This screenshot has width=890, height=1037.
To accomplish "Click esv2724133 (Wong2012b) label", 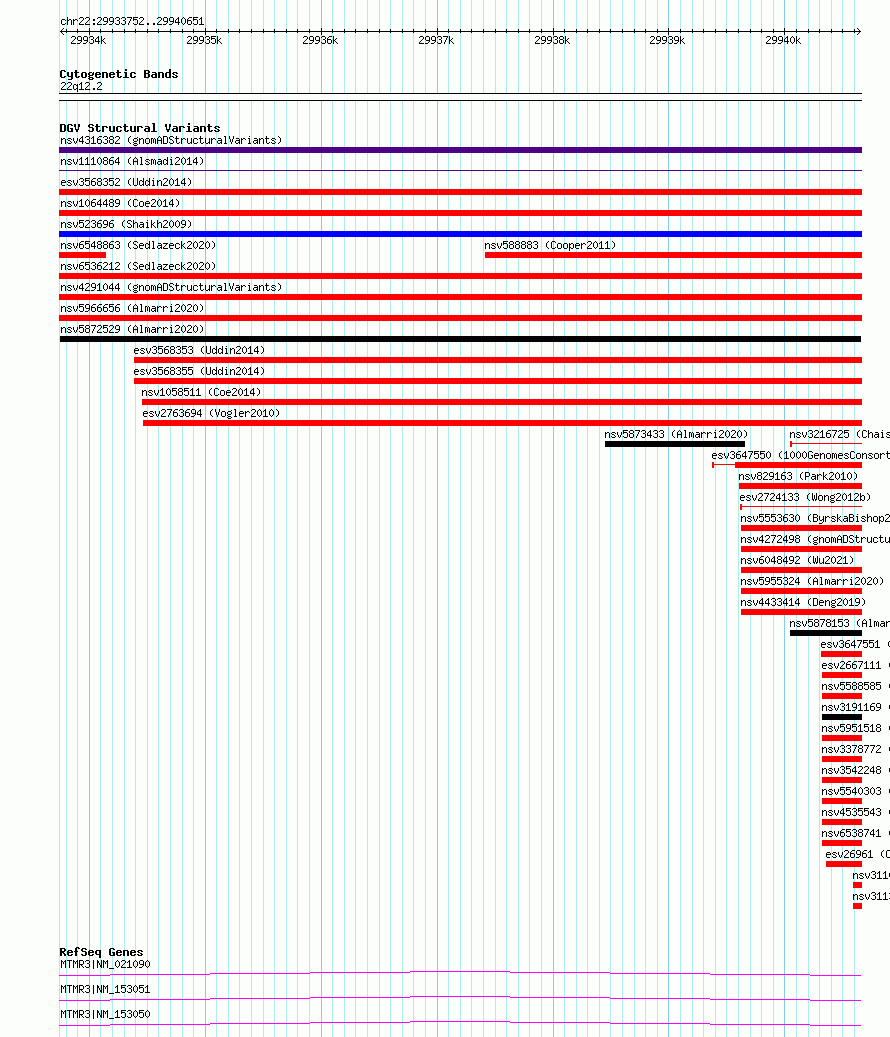I will pyautogui.click(x=805, y=497).
